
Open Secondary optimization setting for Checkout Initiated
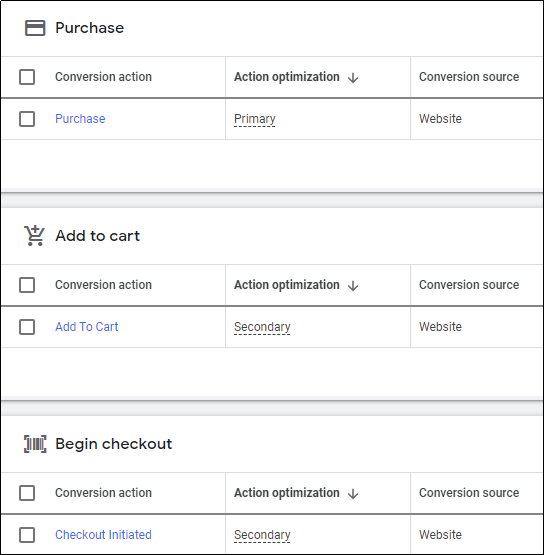(262, 535)
